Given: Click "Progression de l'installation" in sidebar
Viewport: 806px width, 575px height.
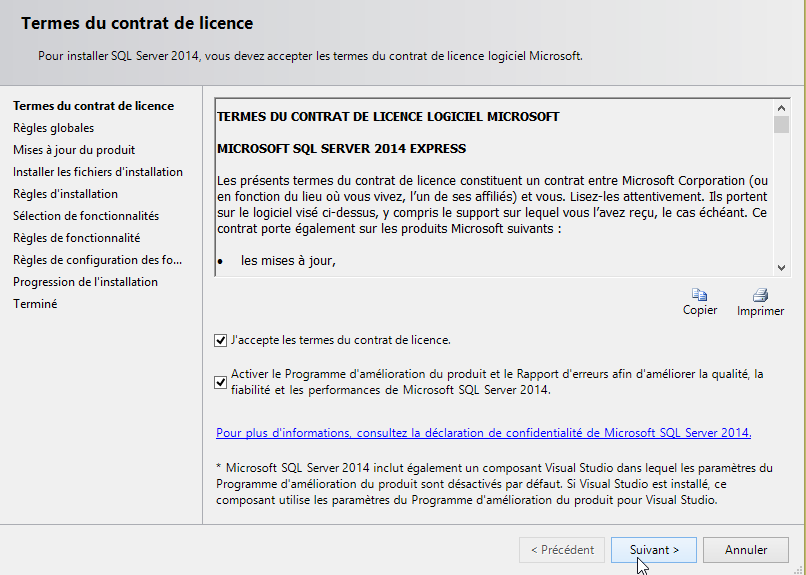Looking at the screenshot, I should point(85,282).
